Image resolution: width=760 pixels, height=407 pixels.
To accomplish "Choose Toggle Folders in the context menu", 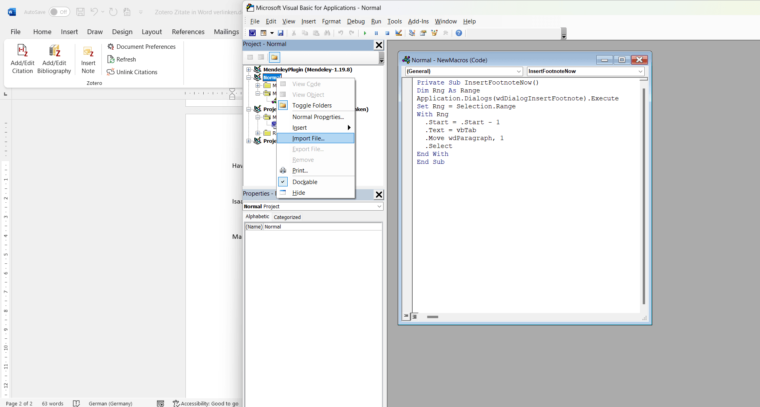I will tap(316, 105).
